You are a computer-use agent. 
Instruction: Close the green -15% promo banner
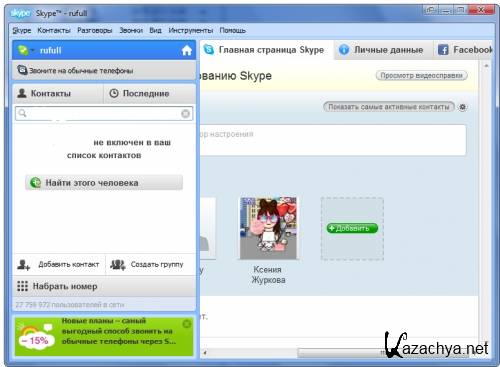[x=187, y=323]
